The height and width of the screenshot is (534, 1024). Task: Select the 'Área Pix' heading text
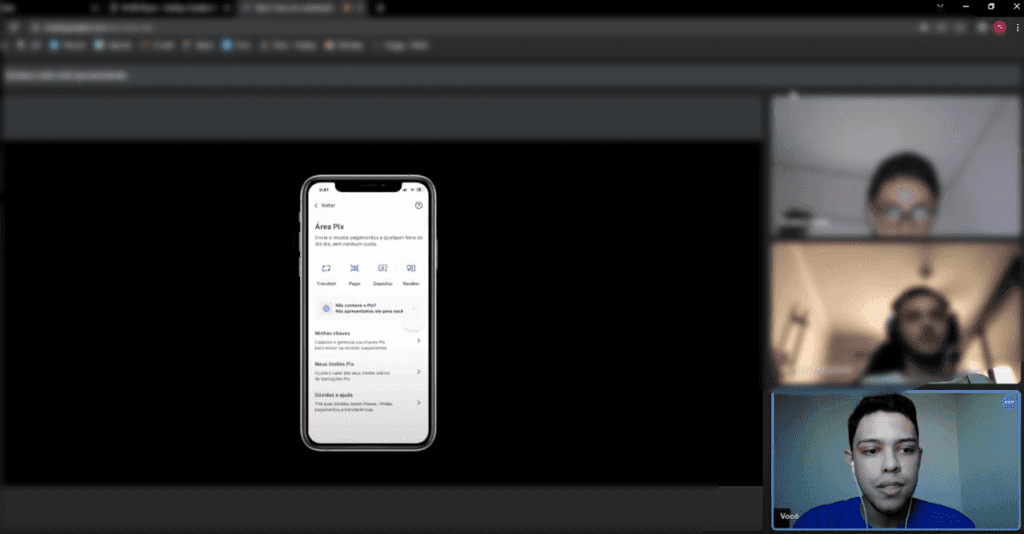click(x=329, y=227)
